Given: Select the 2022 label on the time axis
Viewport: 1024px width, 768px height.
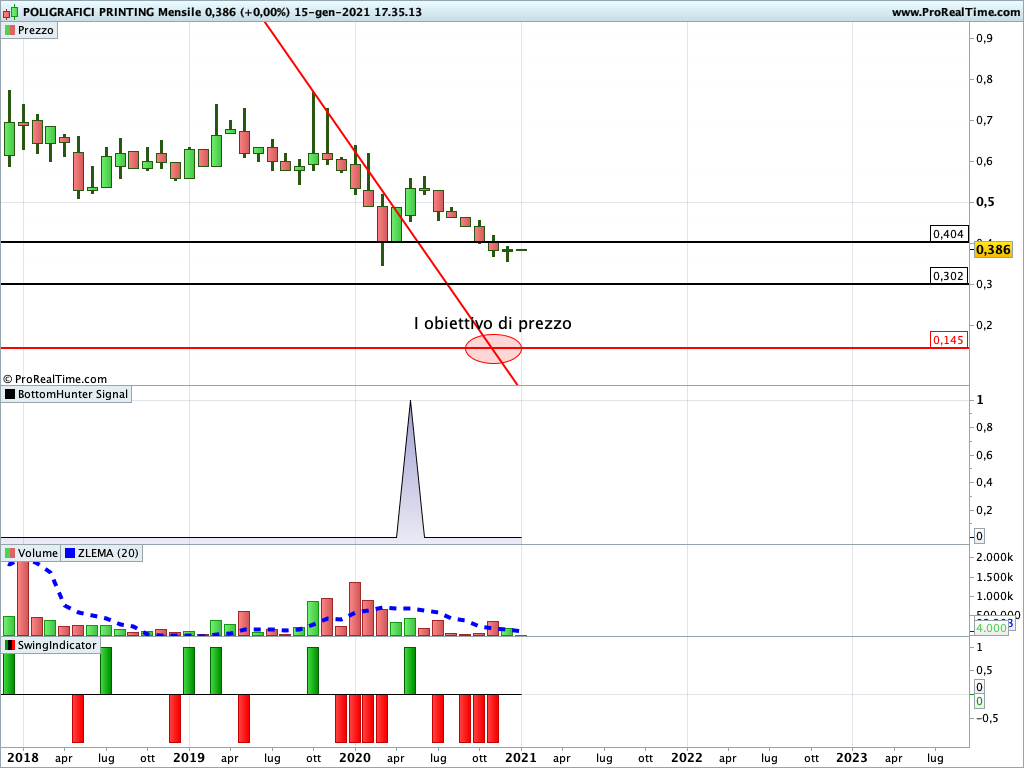Looking at the screenshot, I should click(x=687, y=758).
